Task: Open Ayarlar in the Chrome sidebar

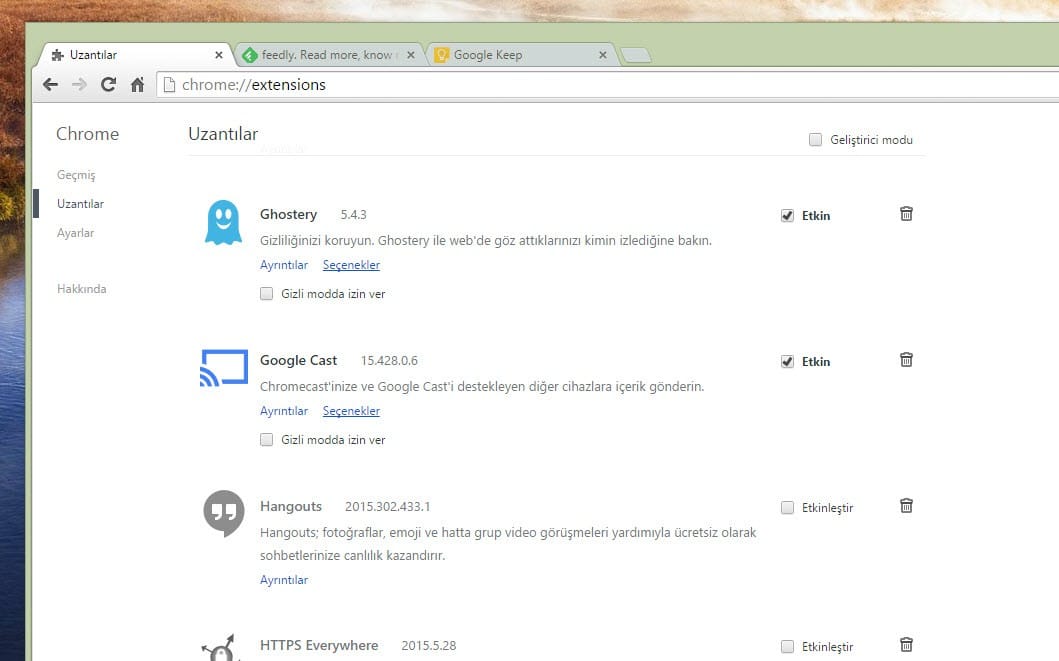Action: pos(75,233)
